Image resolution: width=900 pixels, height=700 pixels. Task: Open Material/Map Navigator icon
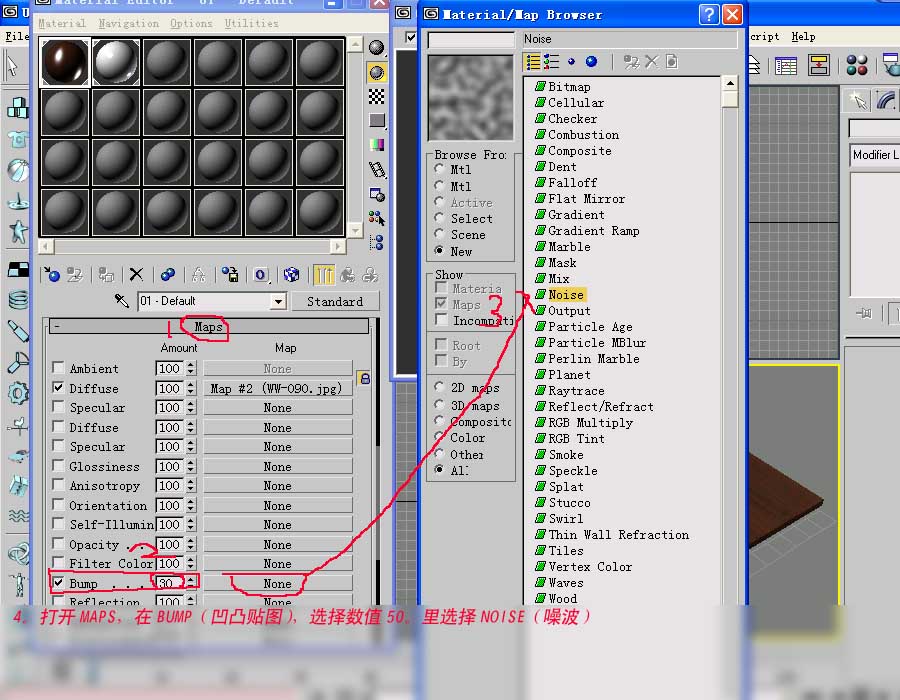[x=377, y=242]
